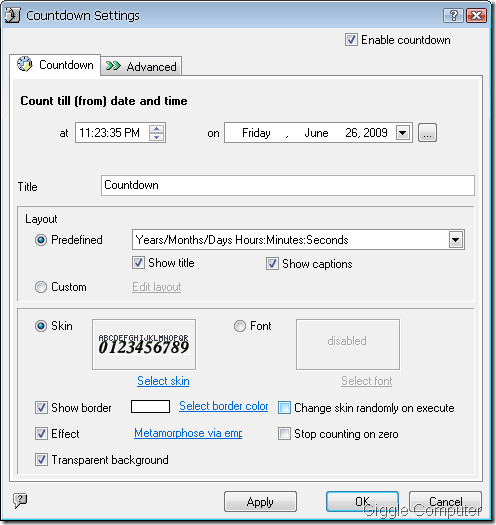Select the Custom layout radio button
Screen dimensions: 496x525
[41, 287]
